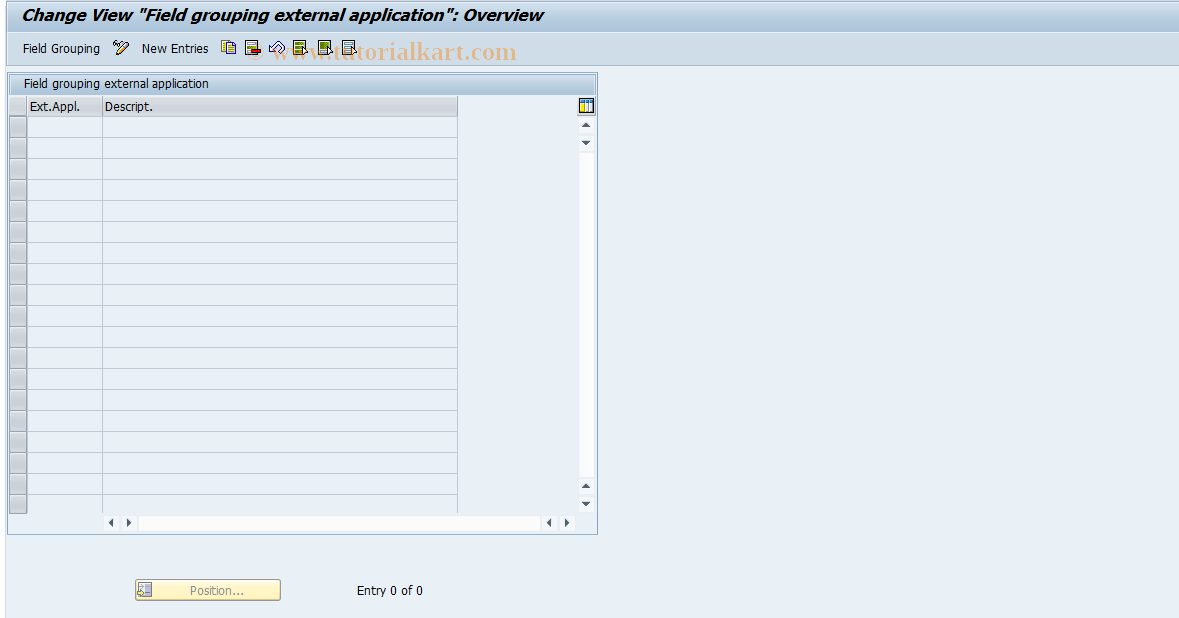This screenshot has height=618, width=1179.
Task: Click the first row's Descript. input cell
Action: pyautogui.click(x=280, y=127)
